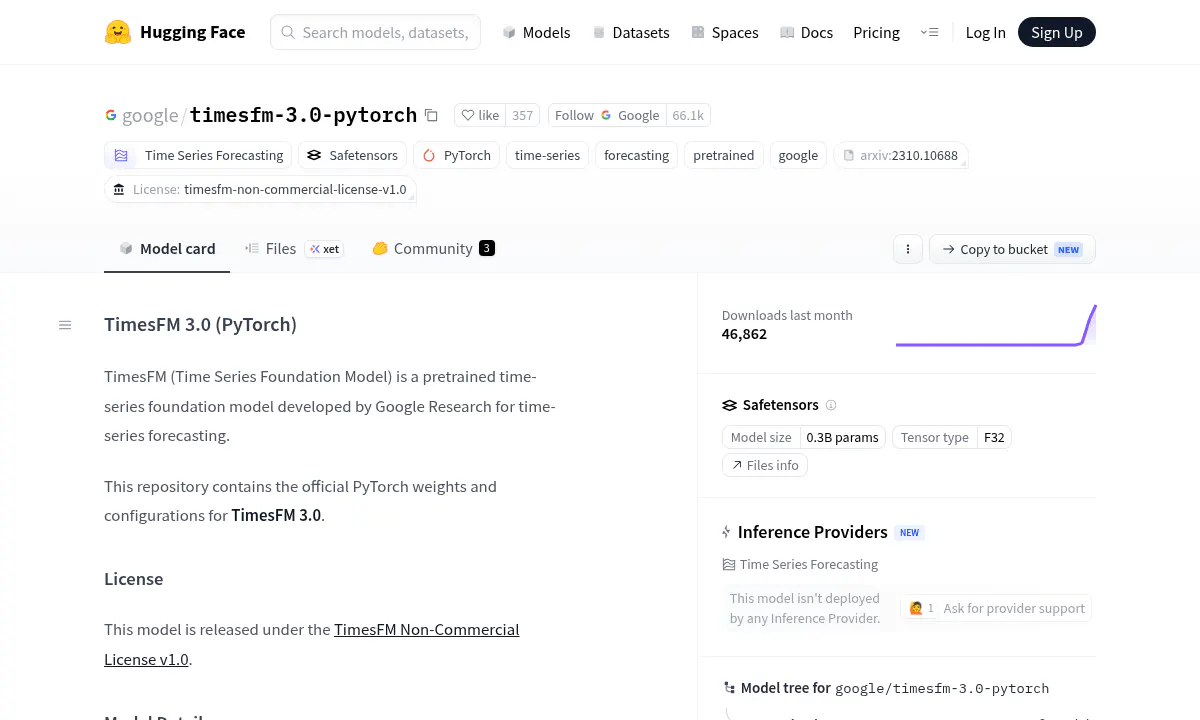This screenshot has height=720, width=1200.
Task: Click the Safetensors info icon
Action: [x=831, y=405]
